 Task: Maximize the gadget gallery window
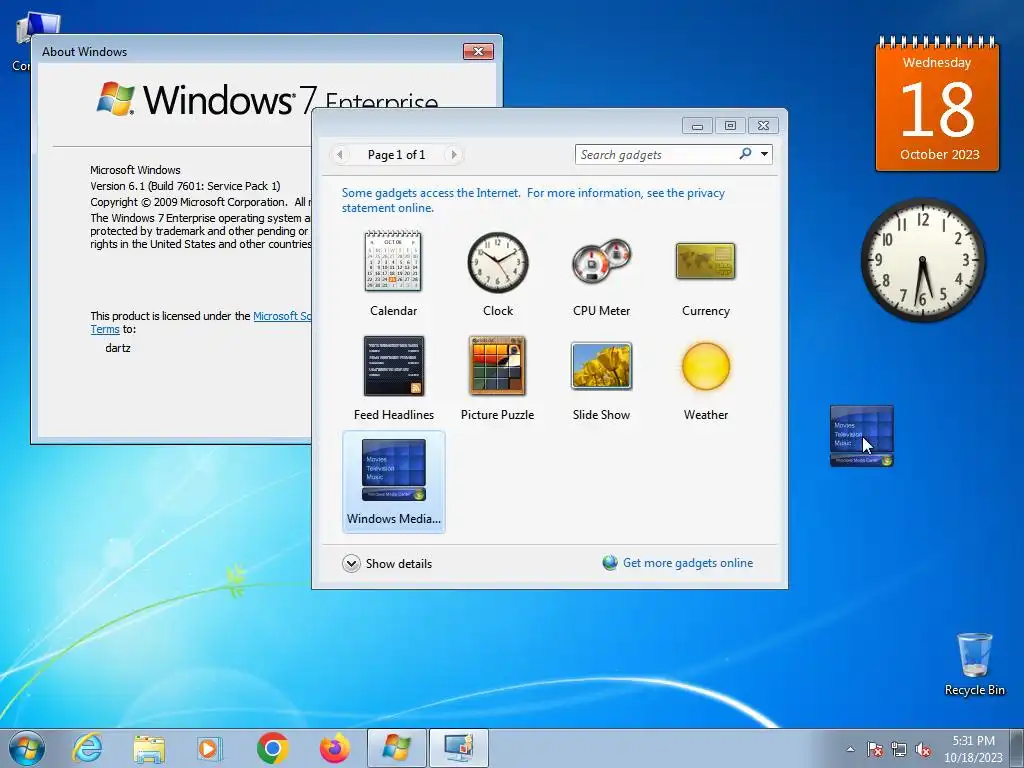coord(730,125)
